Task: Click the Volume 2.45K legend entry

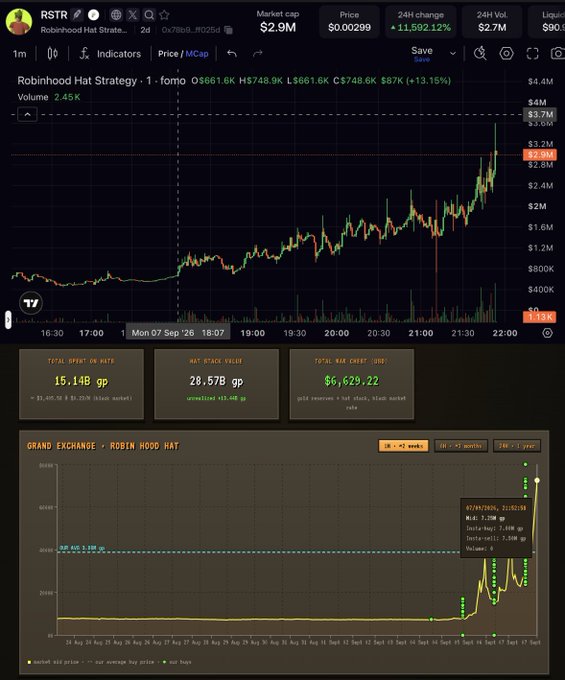Action: coord(49,97)
